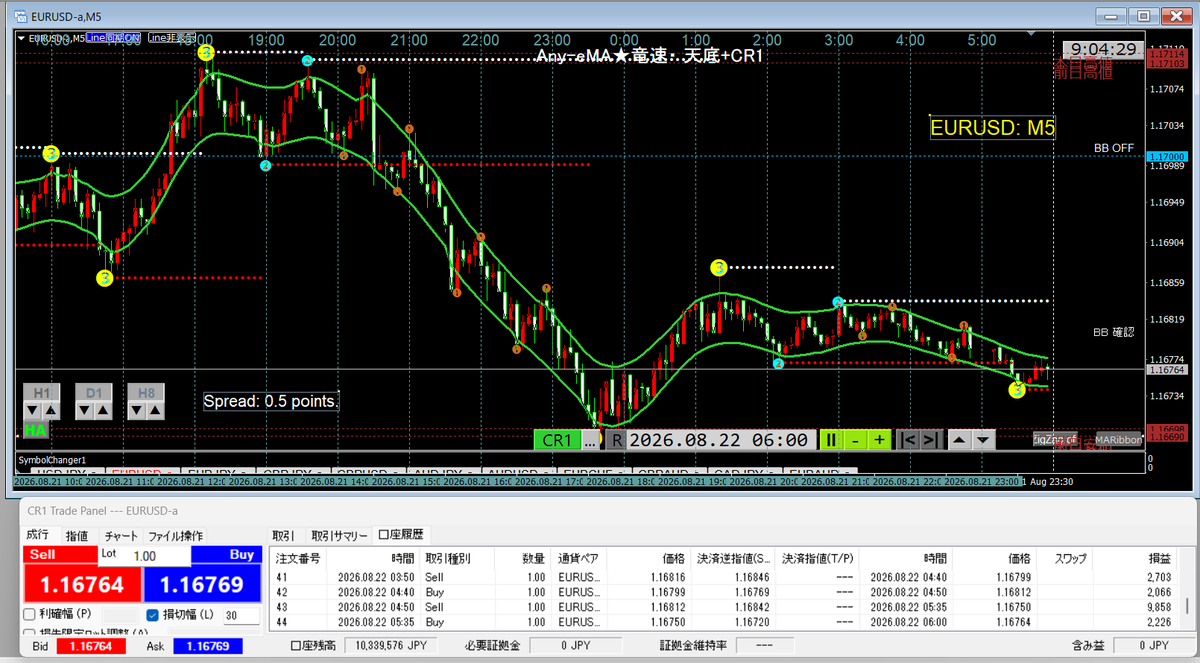The height and width of the screenshot is (663, 1200).
Task: Click the down arrow under D1
Action: pos(85,410)
